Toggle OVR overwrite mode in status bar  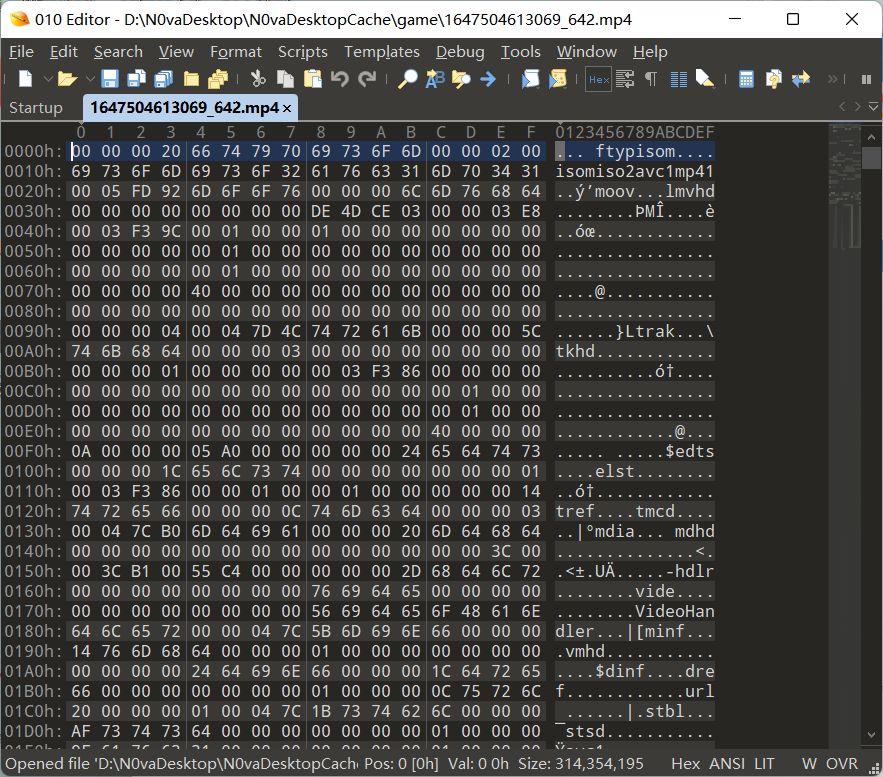pos(842,763)
